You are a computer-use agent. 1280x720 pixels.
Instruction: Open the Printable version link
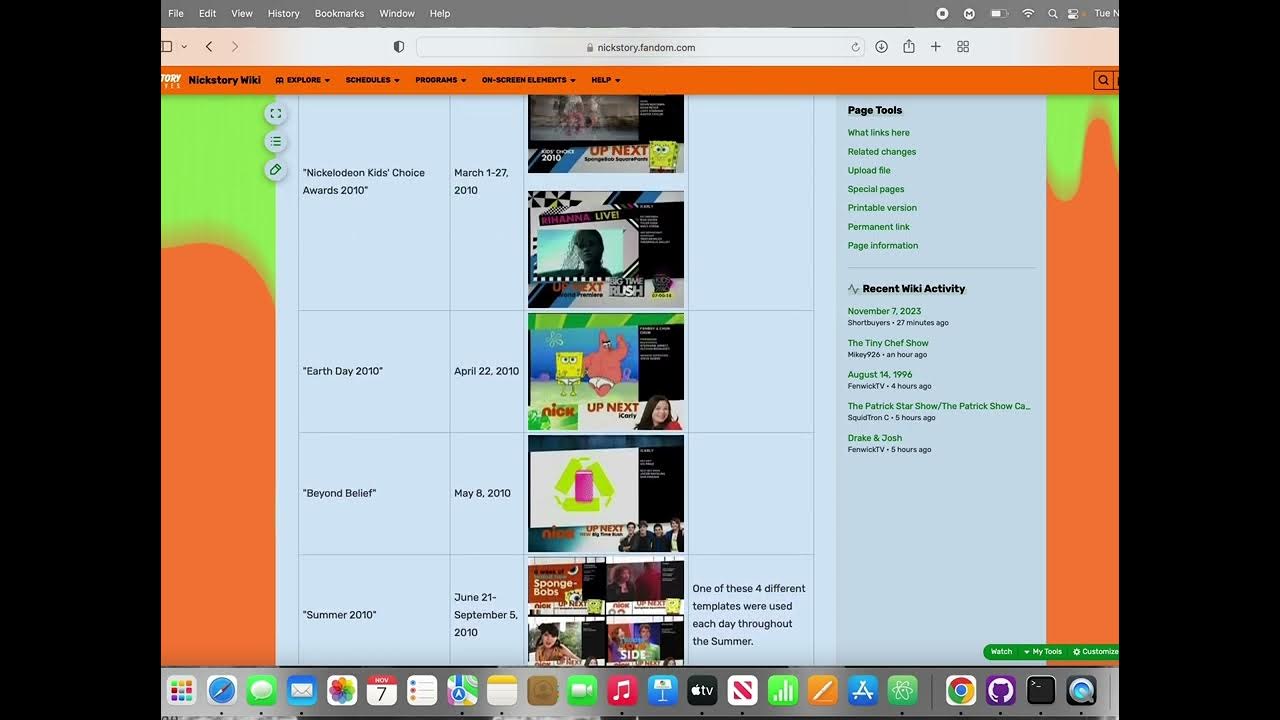point(882,208)
